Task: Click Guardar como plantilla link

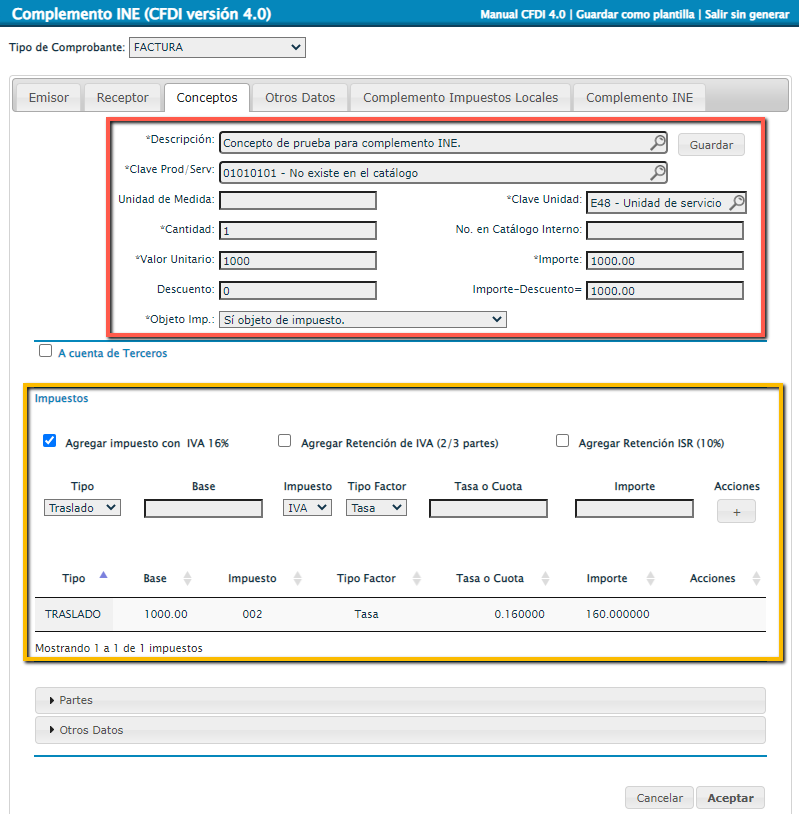Action: 635,15
